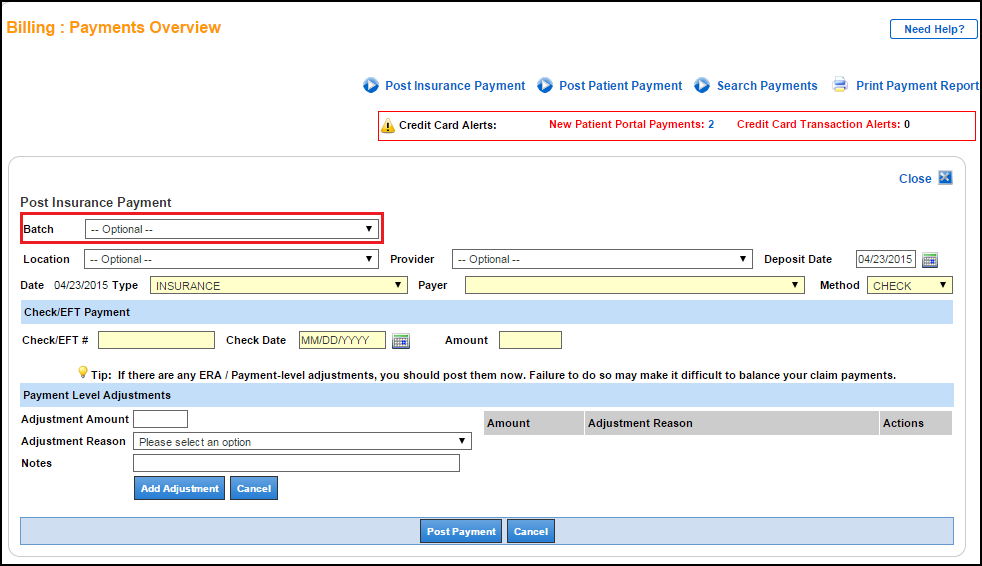This screenshot has width=982, height=566.
Task: Open the Provider dropdown list
Action: [601, 259]
